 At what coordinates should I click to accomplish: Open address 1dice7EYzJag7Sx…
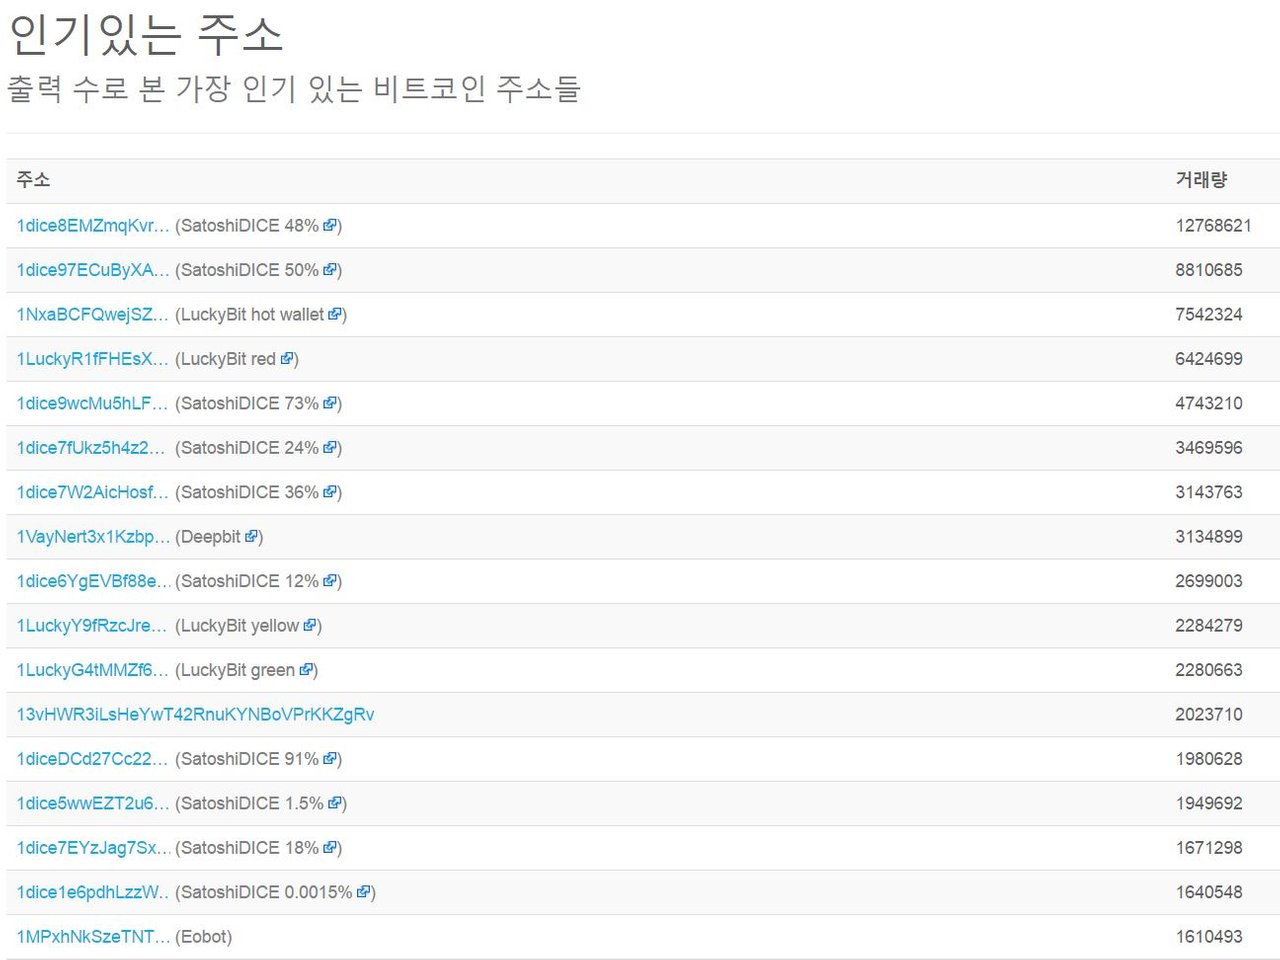pyautogui.click(x=93, y=848)
